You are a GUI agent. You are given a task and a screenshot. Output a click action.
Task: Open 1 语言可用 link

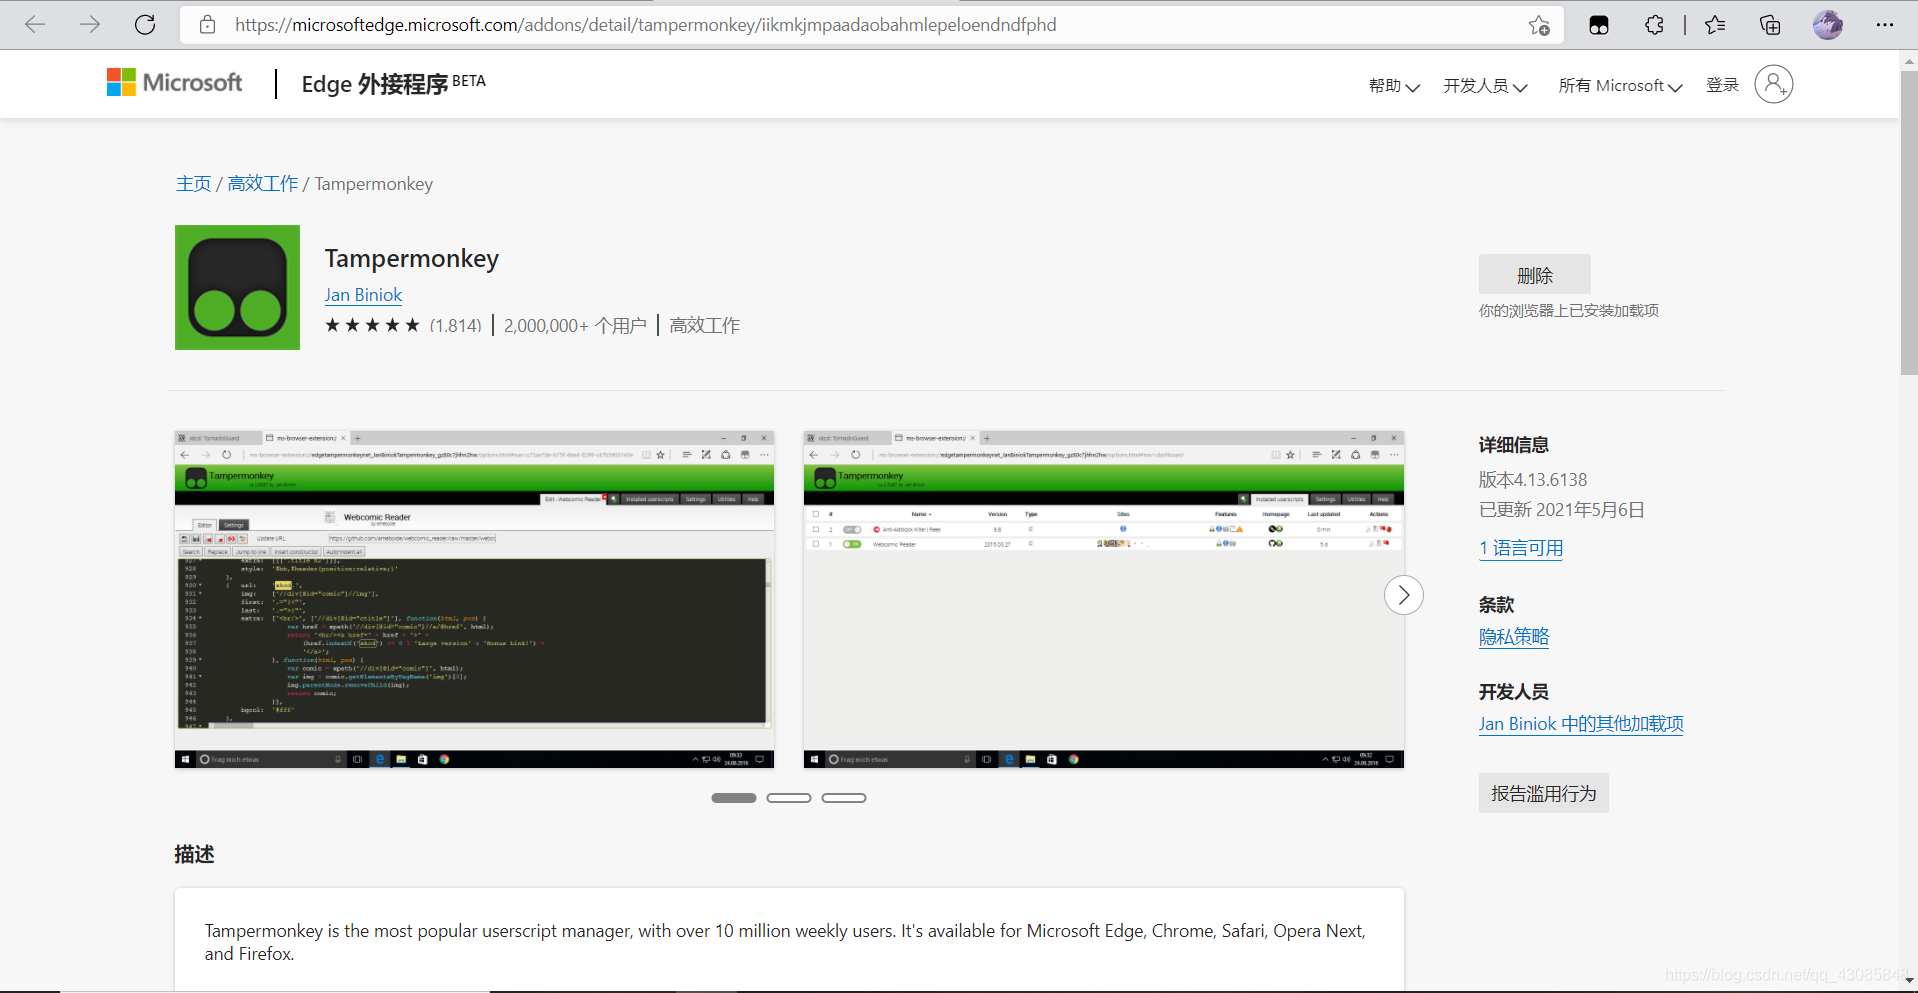pyautogui.click(x=1521, y=548)
